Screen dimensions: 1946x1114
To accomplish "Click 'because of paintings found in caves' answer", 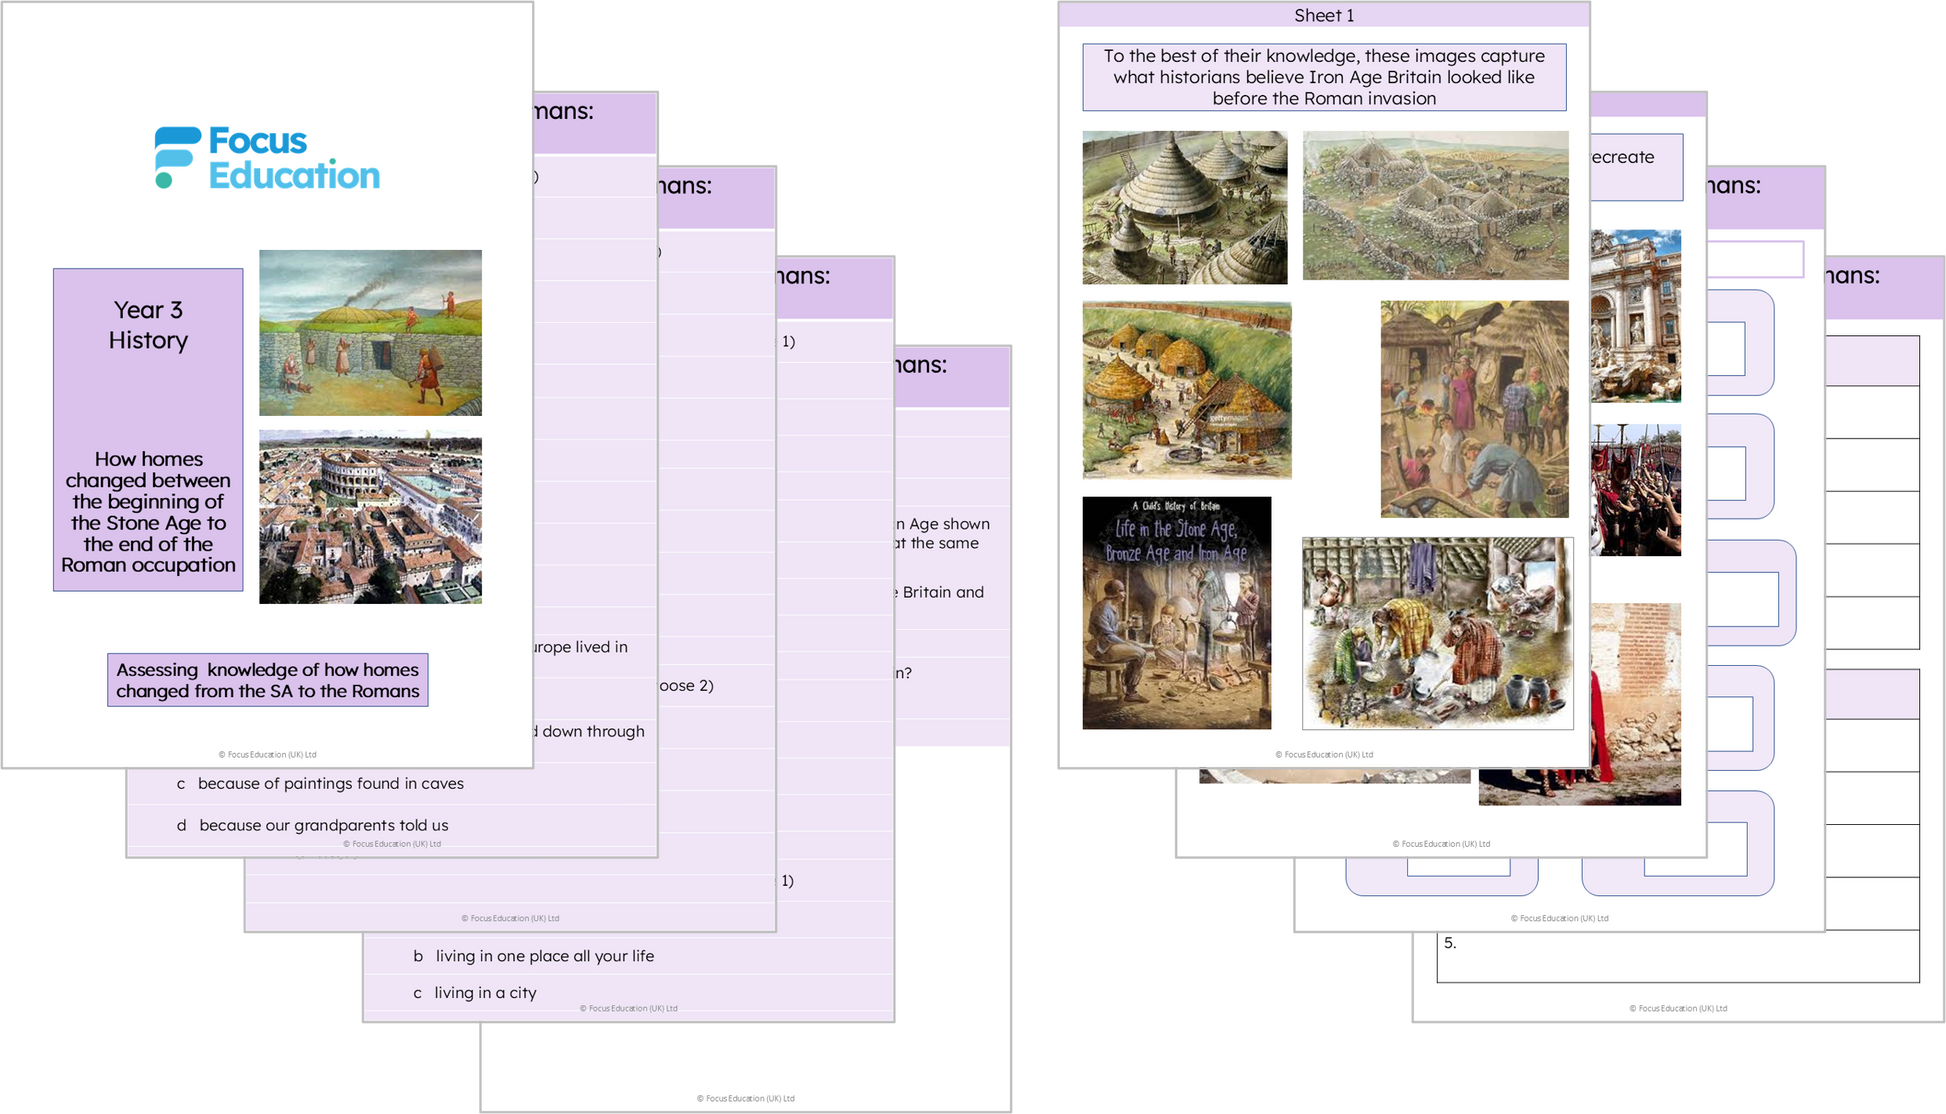I will pos(331,783).
